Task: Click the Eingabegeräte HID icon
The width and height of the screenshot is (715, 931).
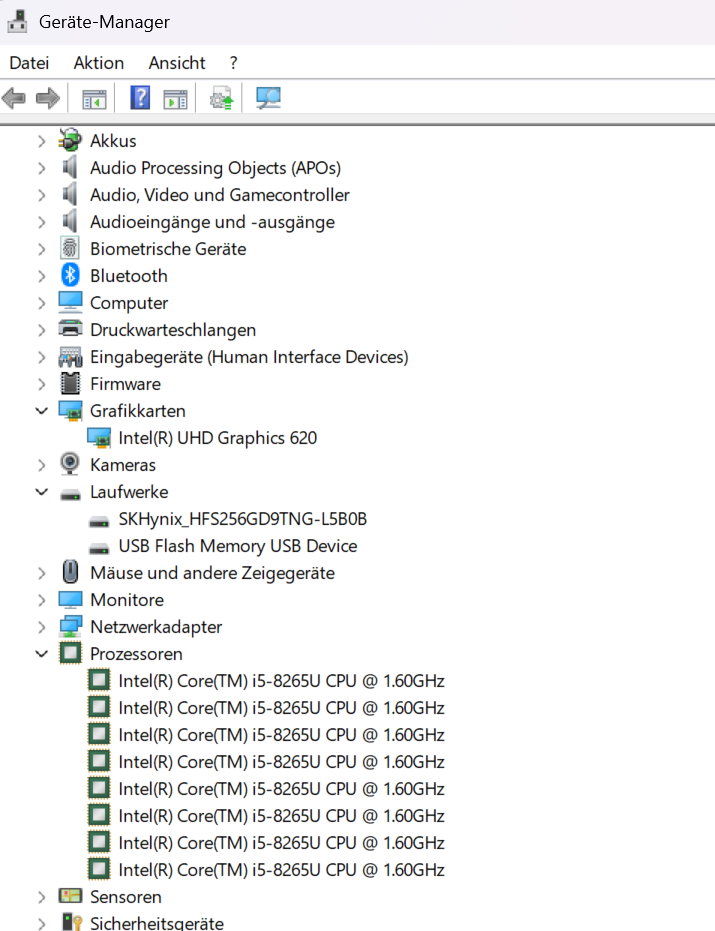Action: 70,357
